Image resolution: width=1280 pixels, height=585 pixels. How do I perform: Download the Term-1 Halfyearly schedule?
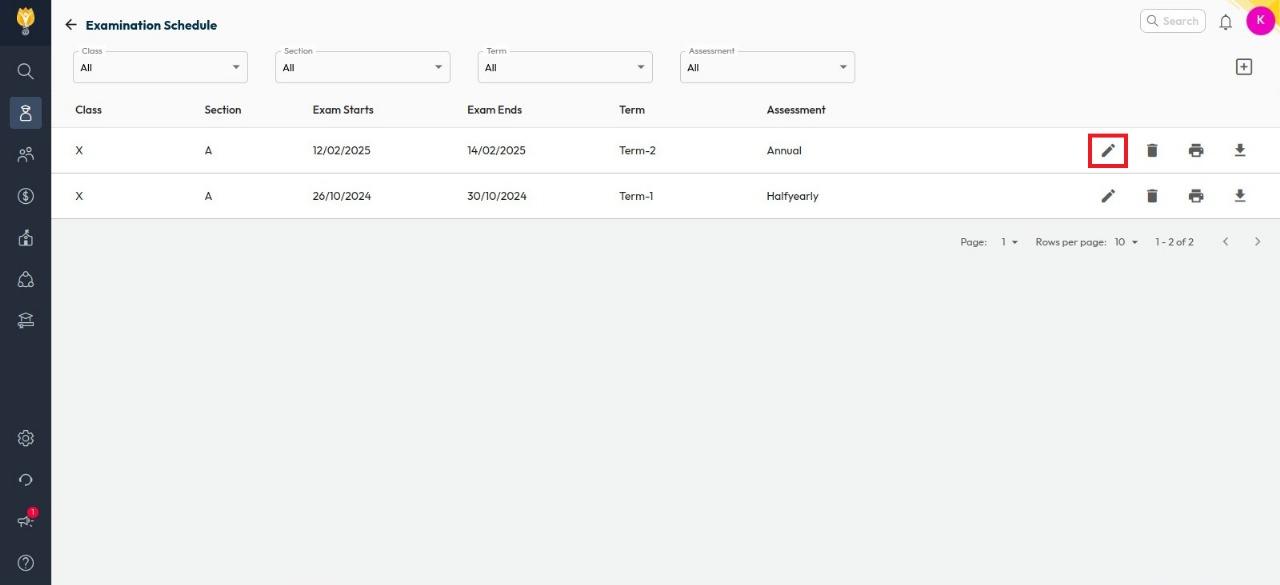click(x=1240, y=196)
